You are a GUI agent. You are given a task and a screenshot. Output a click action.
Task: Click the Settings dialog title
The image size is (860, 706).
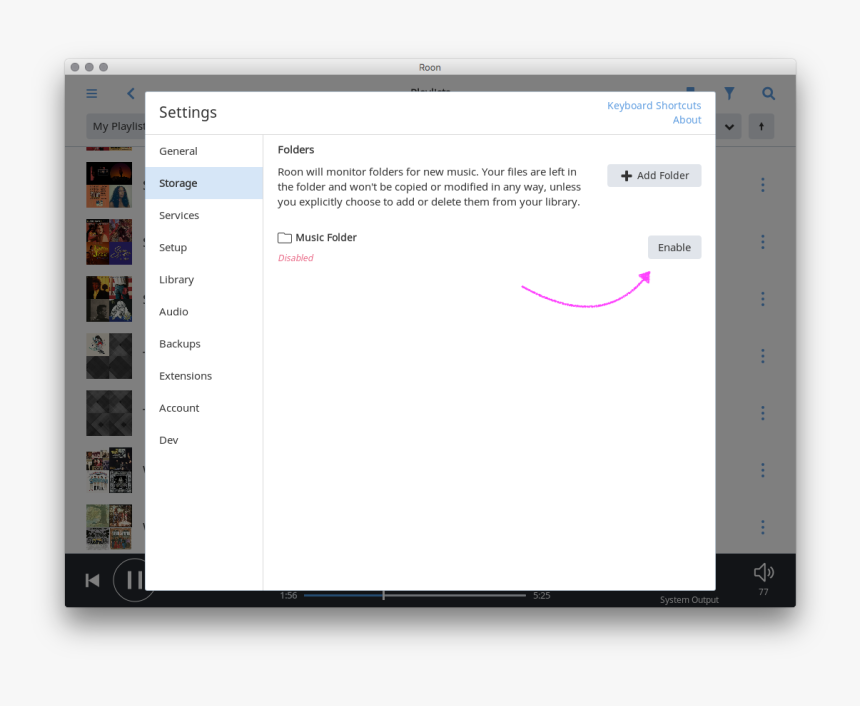pos(188,112)
